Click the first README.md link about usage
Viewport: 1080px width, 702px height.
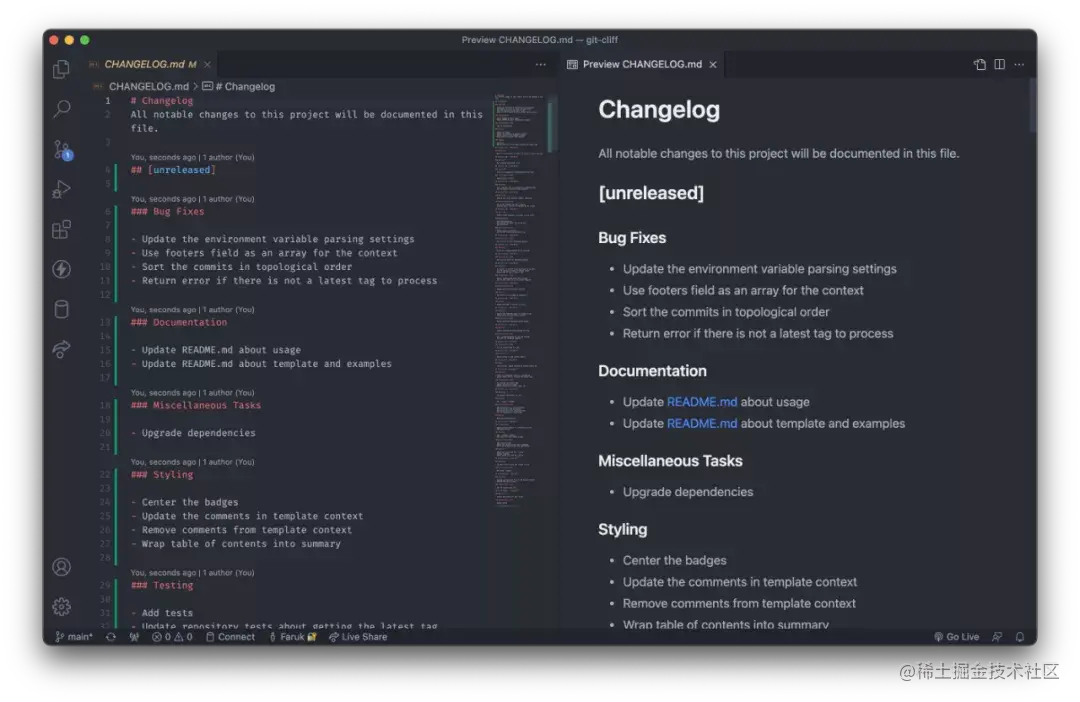pyautogui.click(x=702, y=402)
